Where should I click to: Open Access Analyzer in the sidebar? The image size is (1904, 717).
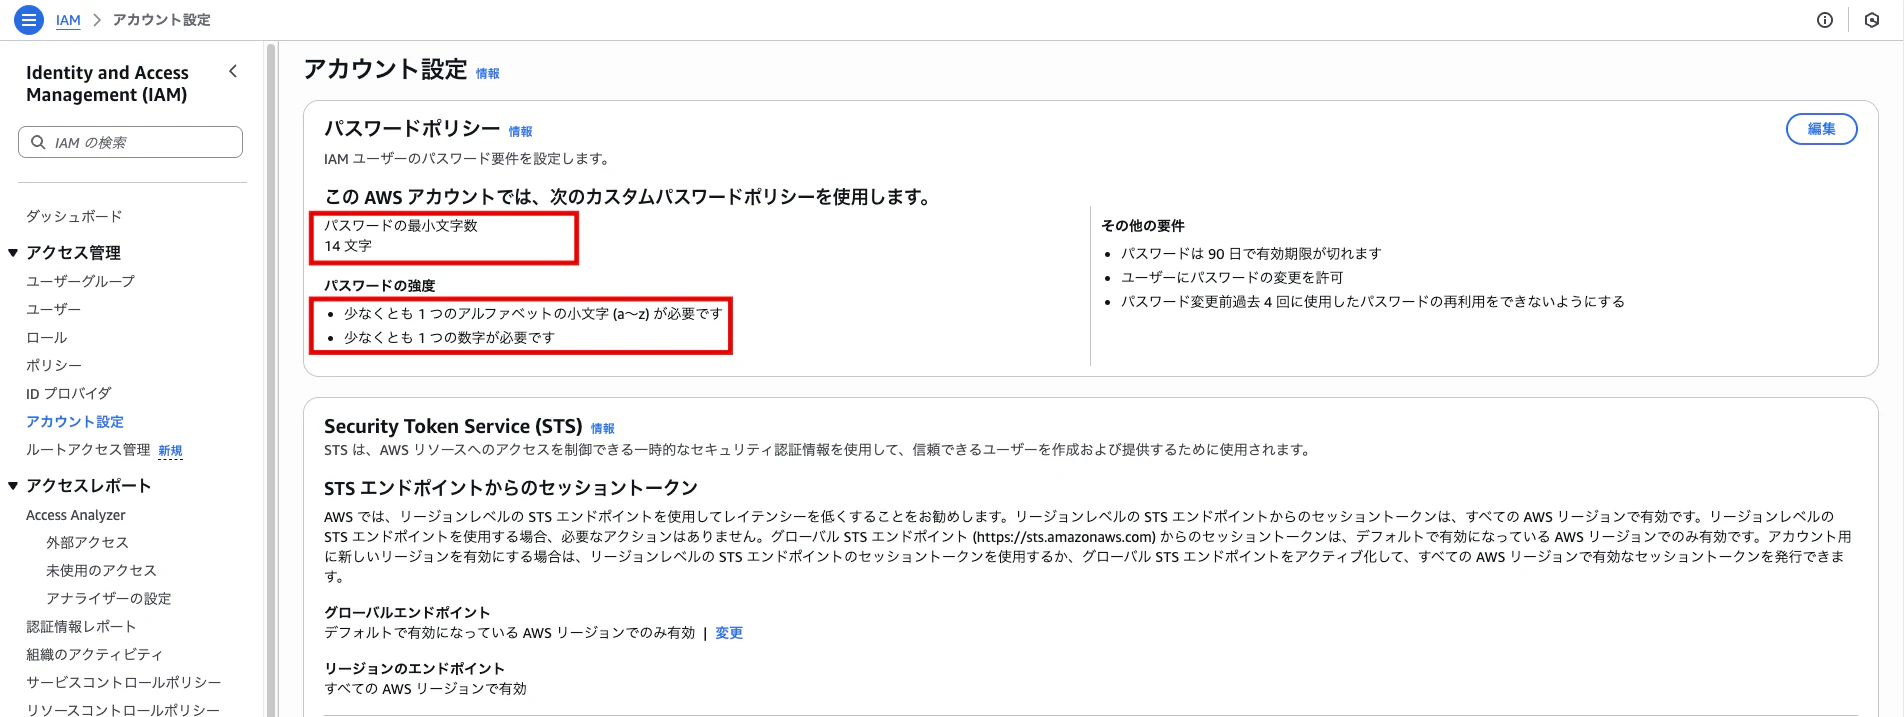coord(76,515)
